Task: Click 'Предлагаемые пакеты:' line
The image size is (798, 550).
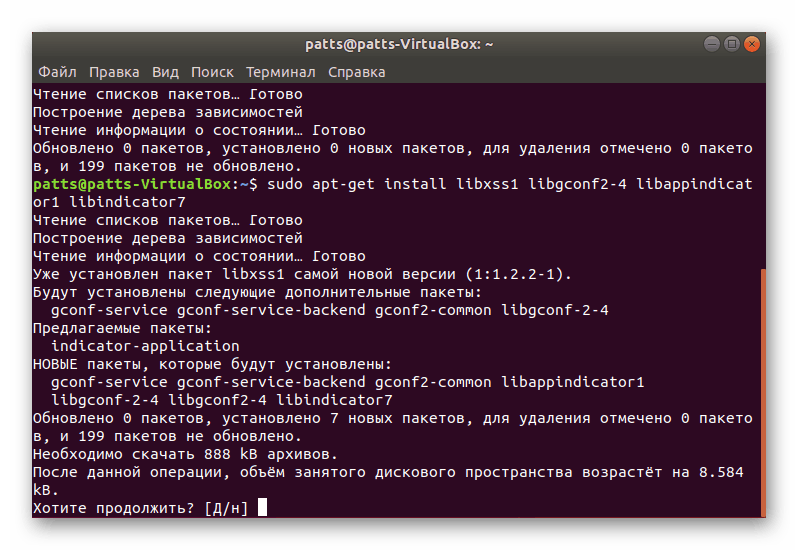Action: pos(122,328)
